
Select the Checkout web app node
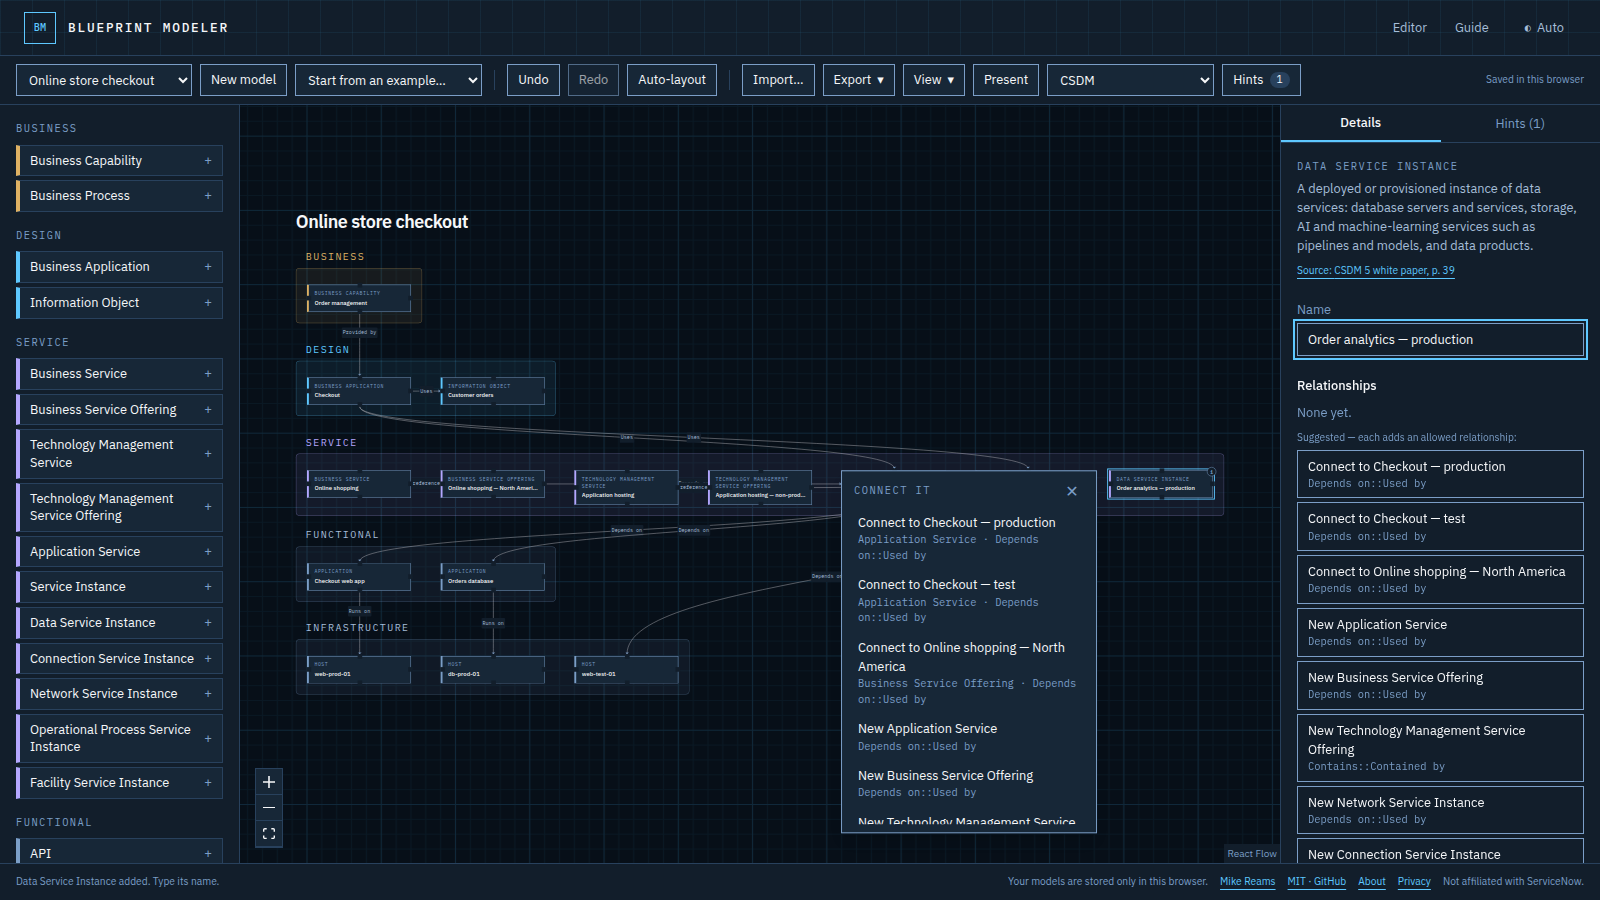[x=359, y=576]
